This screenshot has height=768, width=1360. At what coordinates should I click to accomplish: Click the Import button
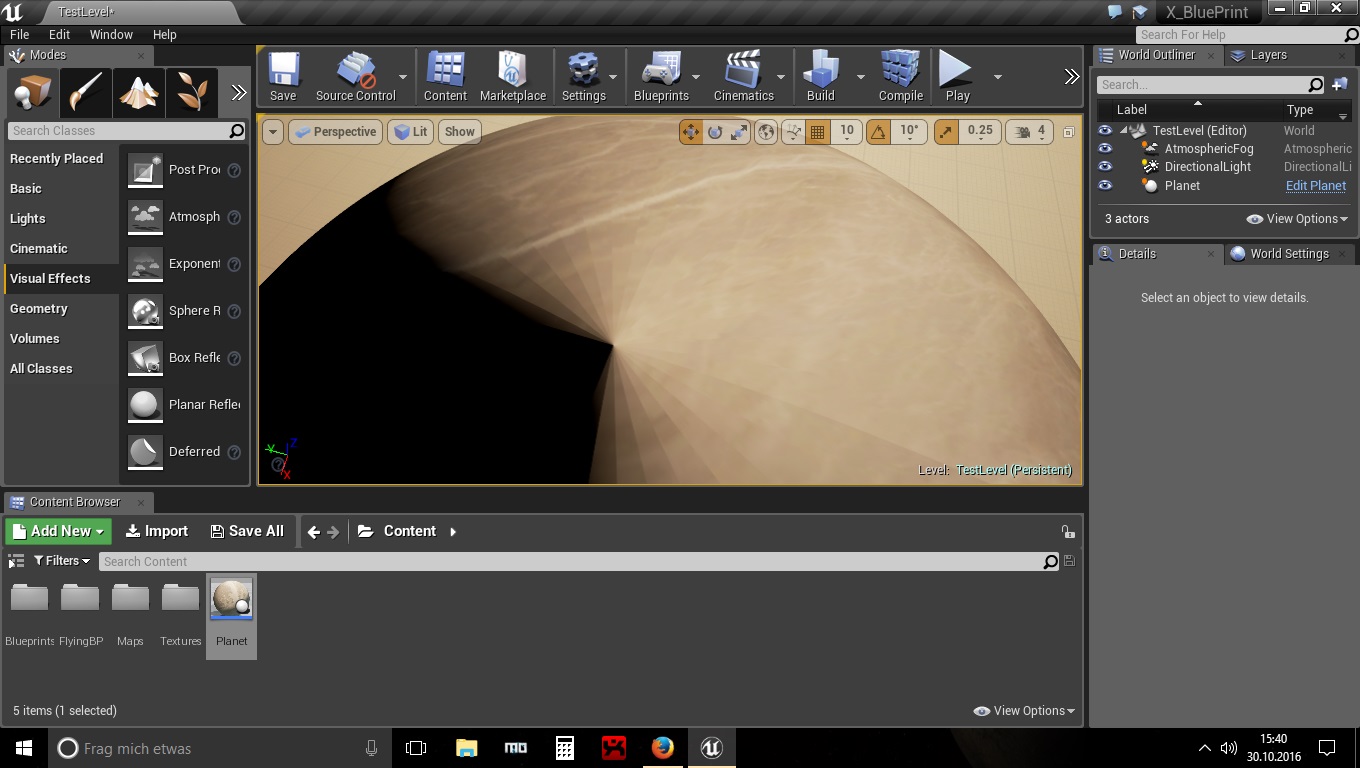(x=157, y=531)
